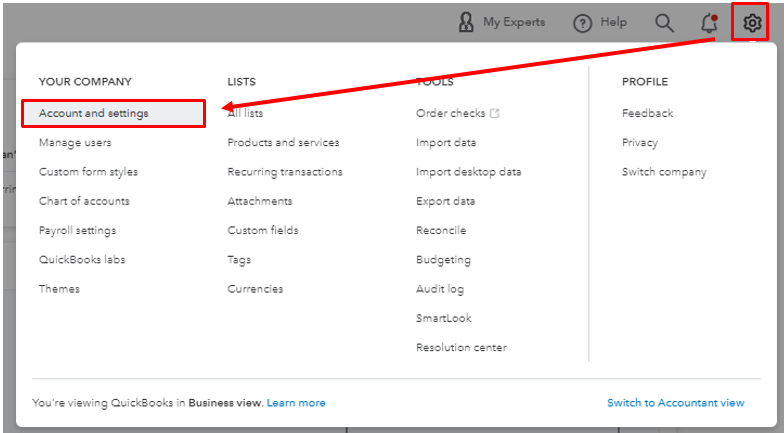
Task: Switch to Accountant view
Action: point(676,403)
